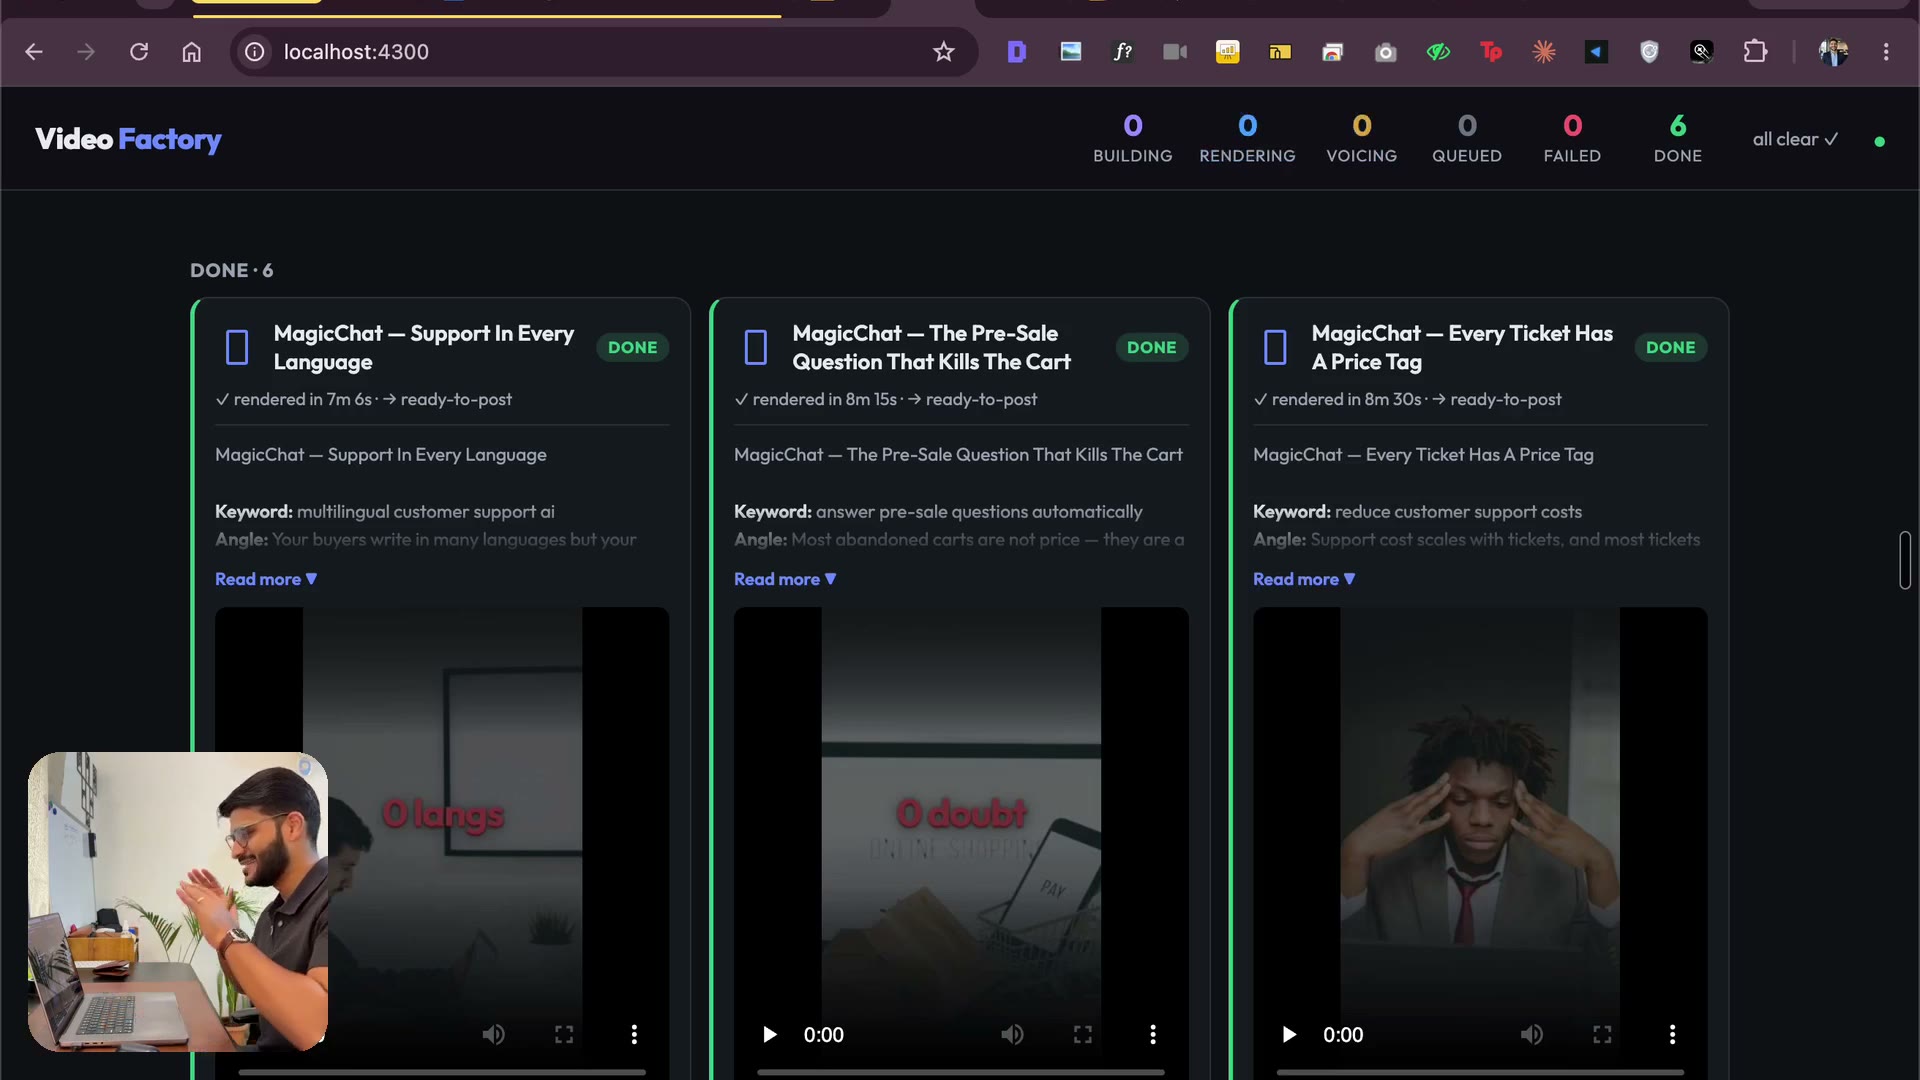
Task: Open the red Tp extension
Action: pos(1491,52)
